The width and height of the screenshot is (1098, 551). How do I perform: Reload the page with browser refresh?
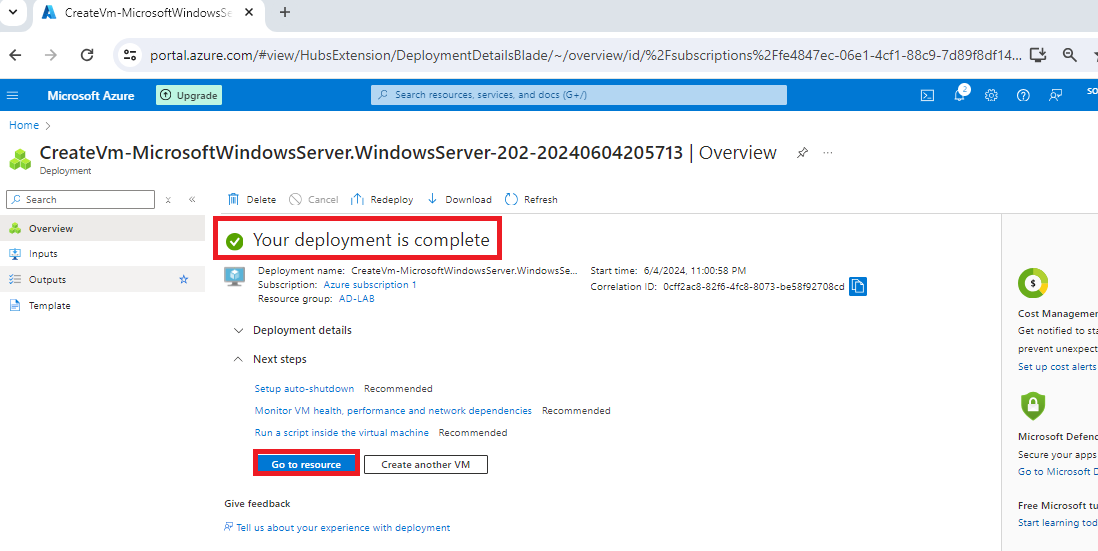pos(87,55)
